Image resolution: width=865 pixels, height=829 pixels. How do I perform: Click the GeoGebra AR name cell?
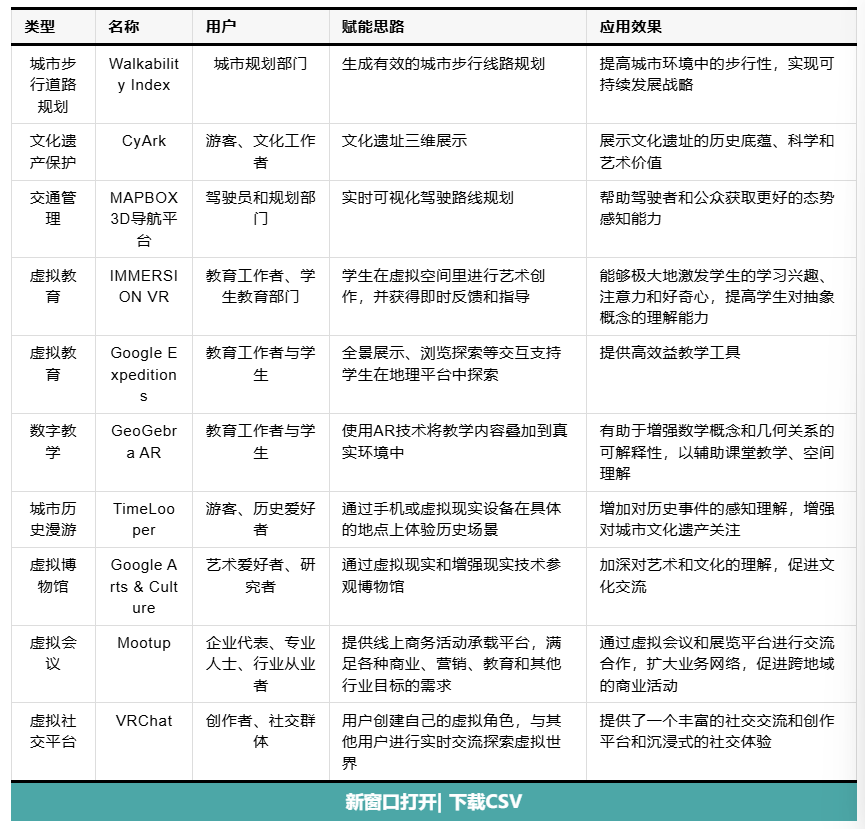pyautogui.click(x=144, y=441)
